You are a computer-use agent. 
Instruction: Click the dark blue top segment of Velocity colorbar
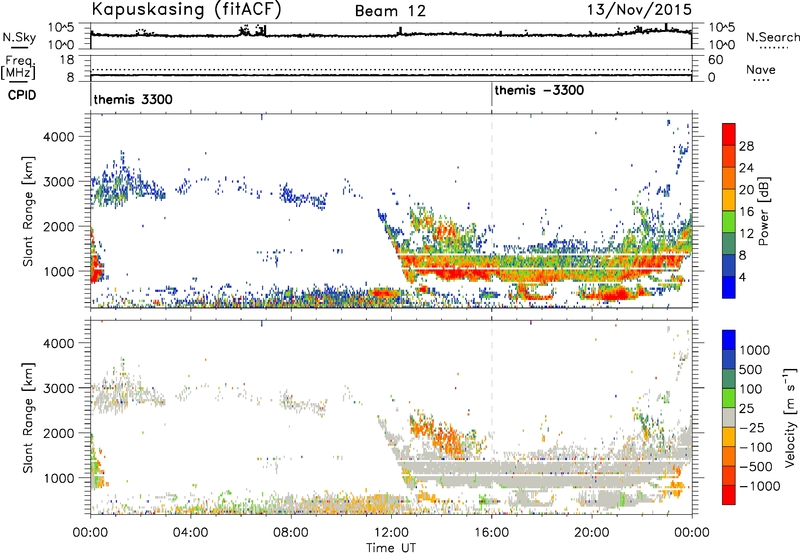pyautogui.click(x=729, y=339)
